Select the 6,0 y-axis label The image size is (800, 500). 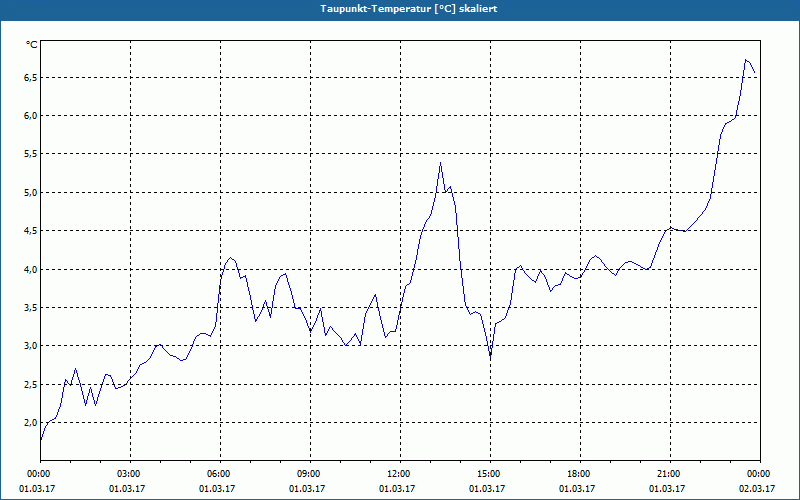point(30,116)
